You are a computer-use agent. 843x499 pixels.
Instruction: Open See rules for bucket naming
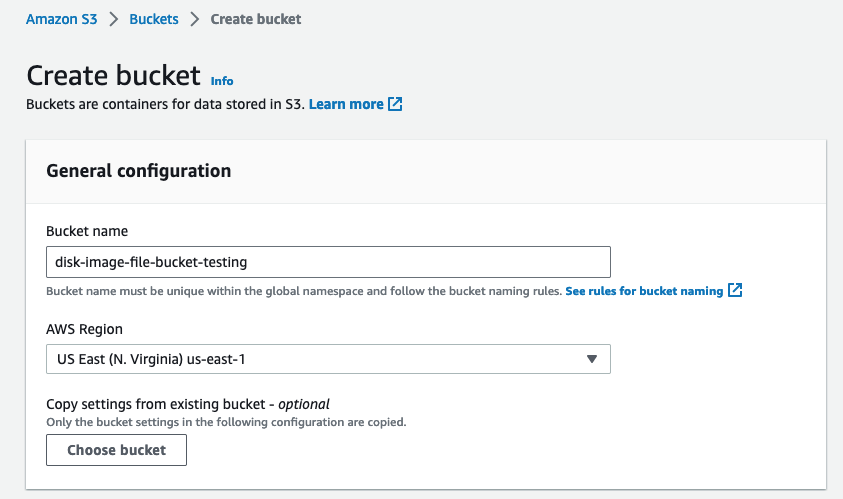point(644,291)
